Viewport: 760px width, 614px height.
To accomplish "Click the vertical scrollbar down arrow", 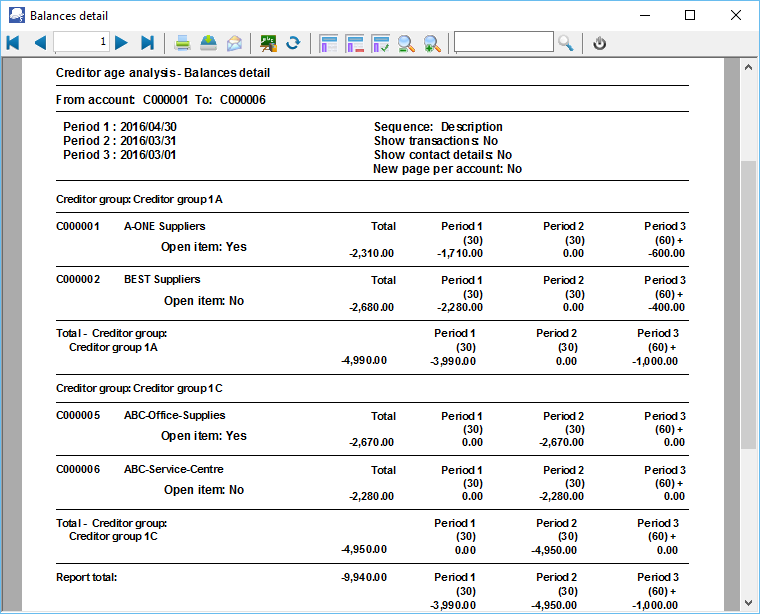I will (746, 603).
